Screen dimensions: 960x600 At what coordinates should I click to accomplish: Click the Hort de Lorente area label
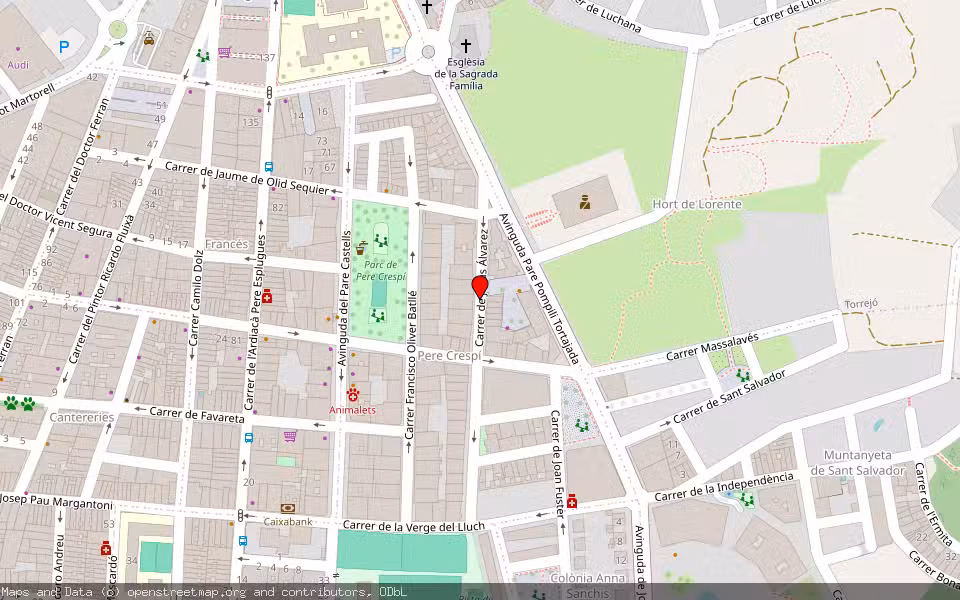pos(696,203)
